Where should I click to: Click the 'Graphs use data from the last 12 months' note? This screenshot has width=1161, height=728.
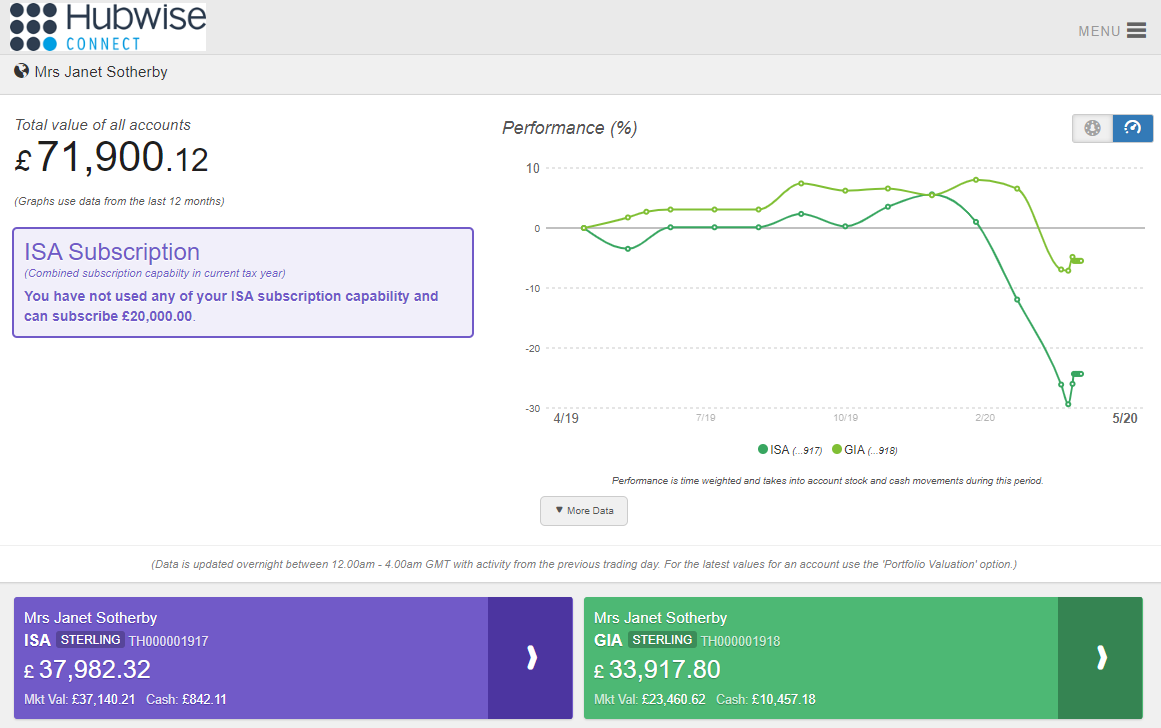point(119,201)
